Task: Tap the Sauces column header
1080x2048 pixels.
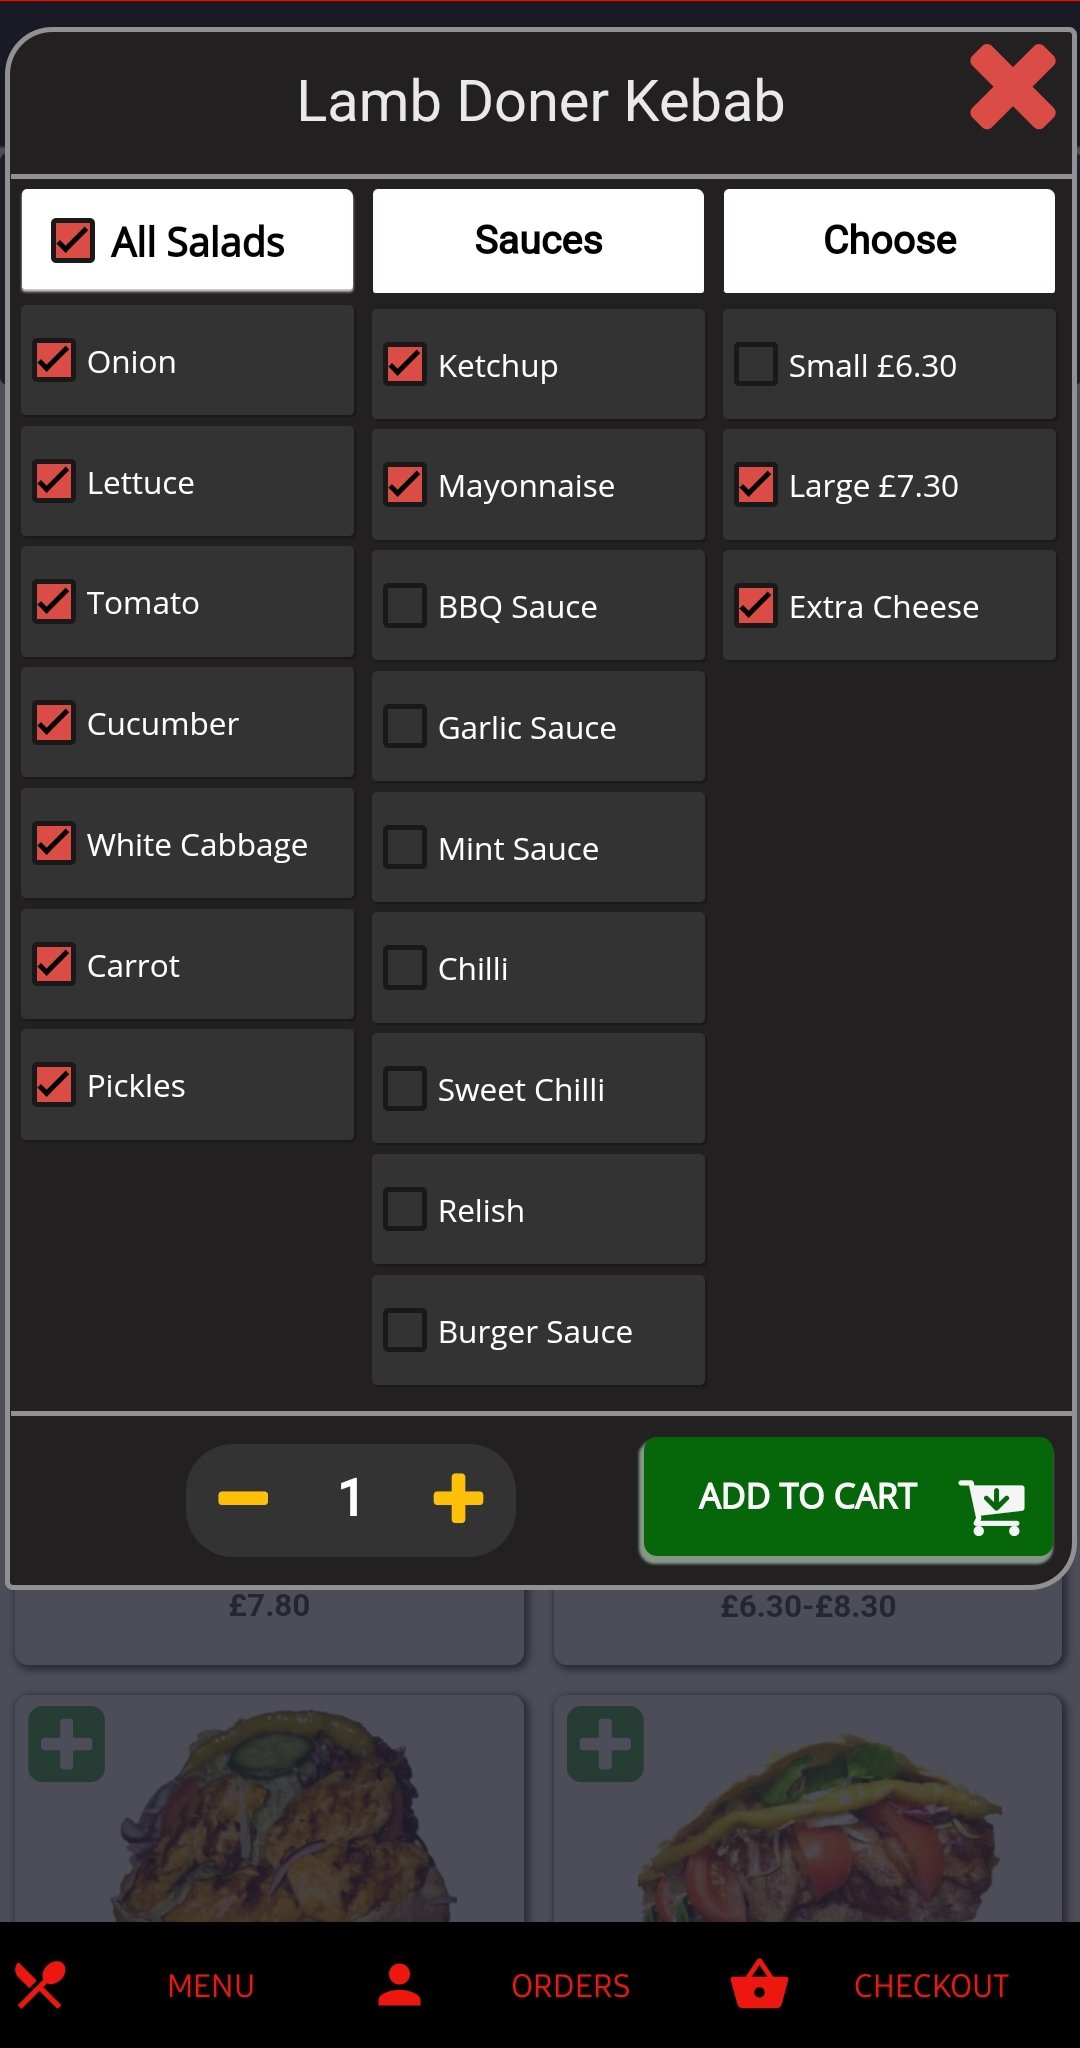Action: click(538, 241)
